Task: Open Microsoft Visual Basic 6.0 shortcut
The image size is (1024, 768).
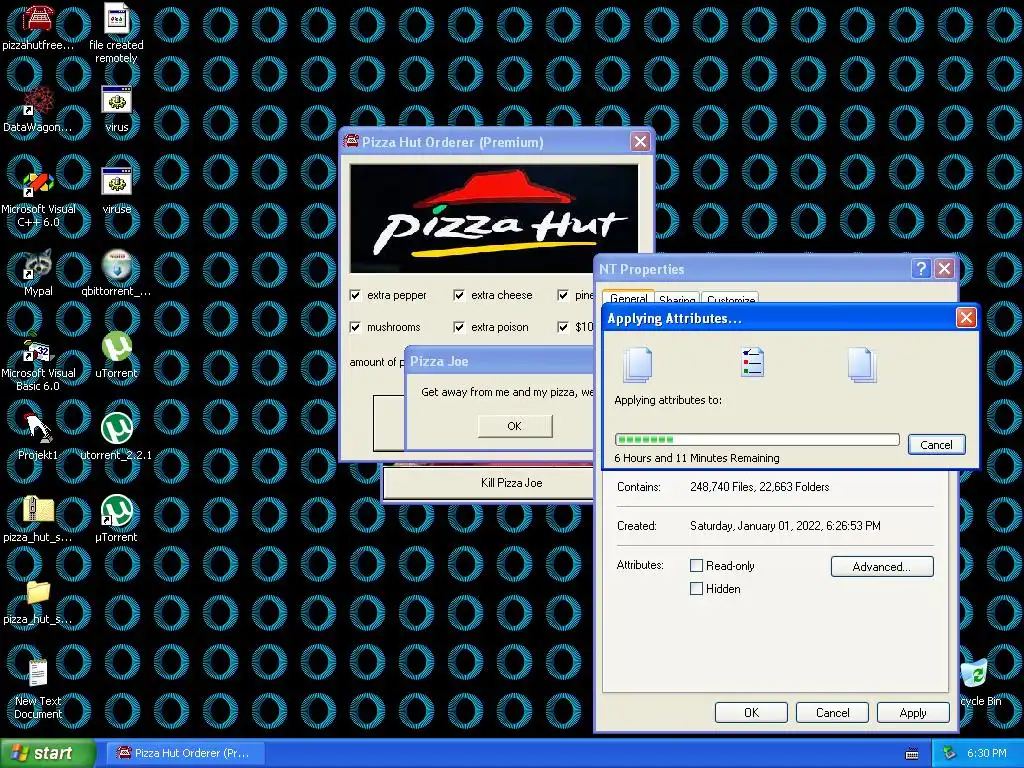Action: [x=38, y=347]
